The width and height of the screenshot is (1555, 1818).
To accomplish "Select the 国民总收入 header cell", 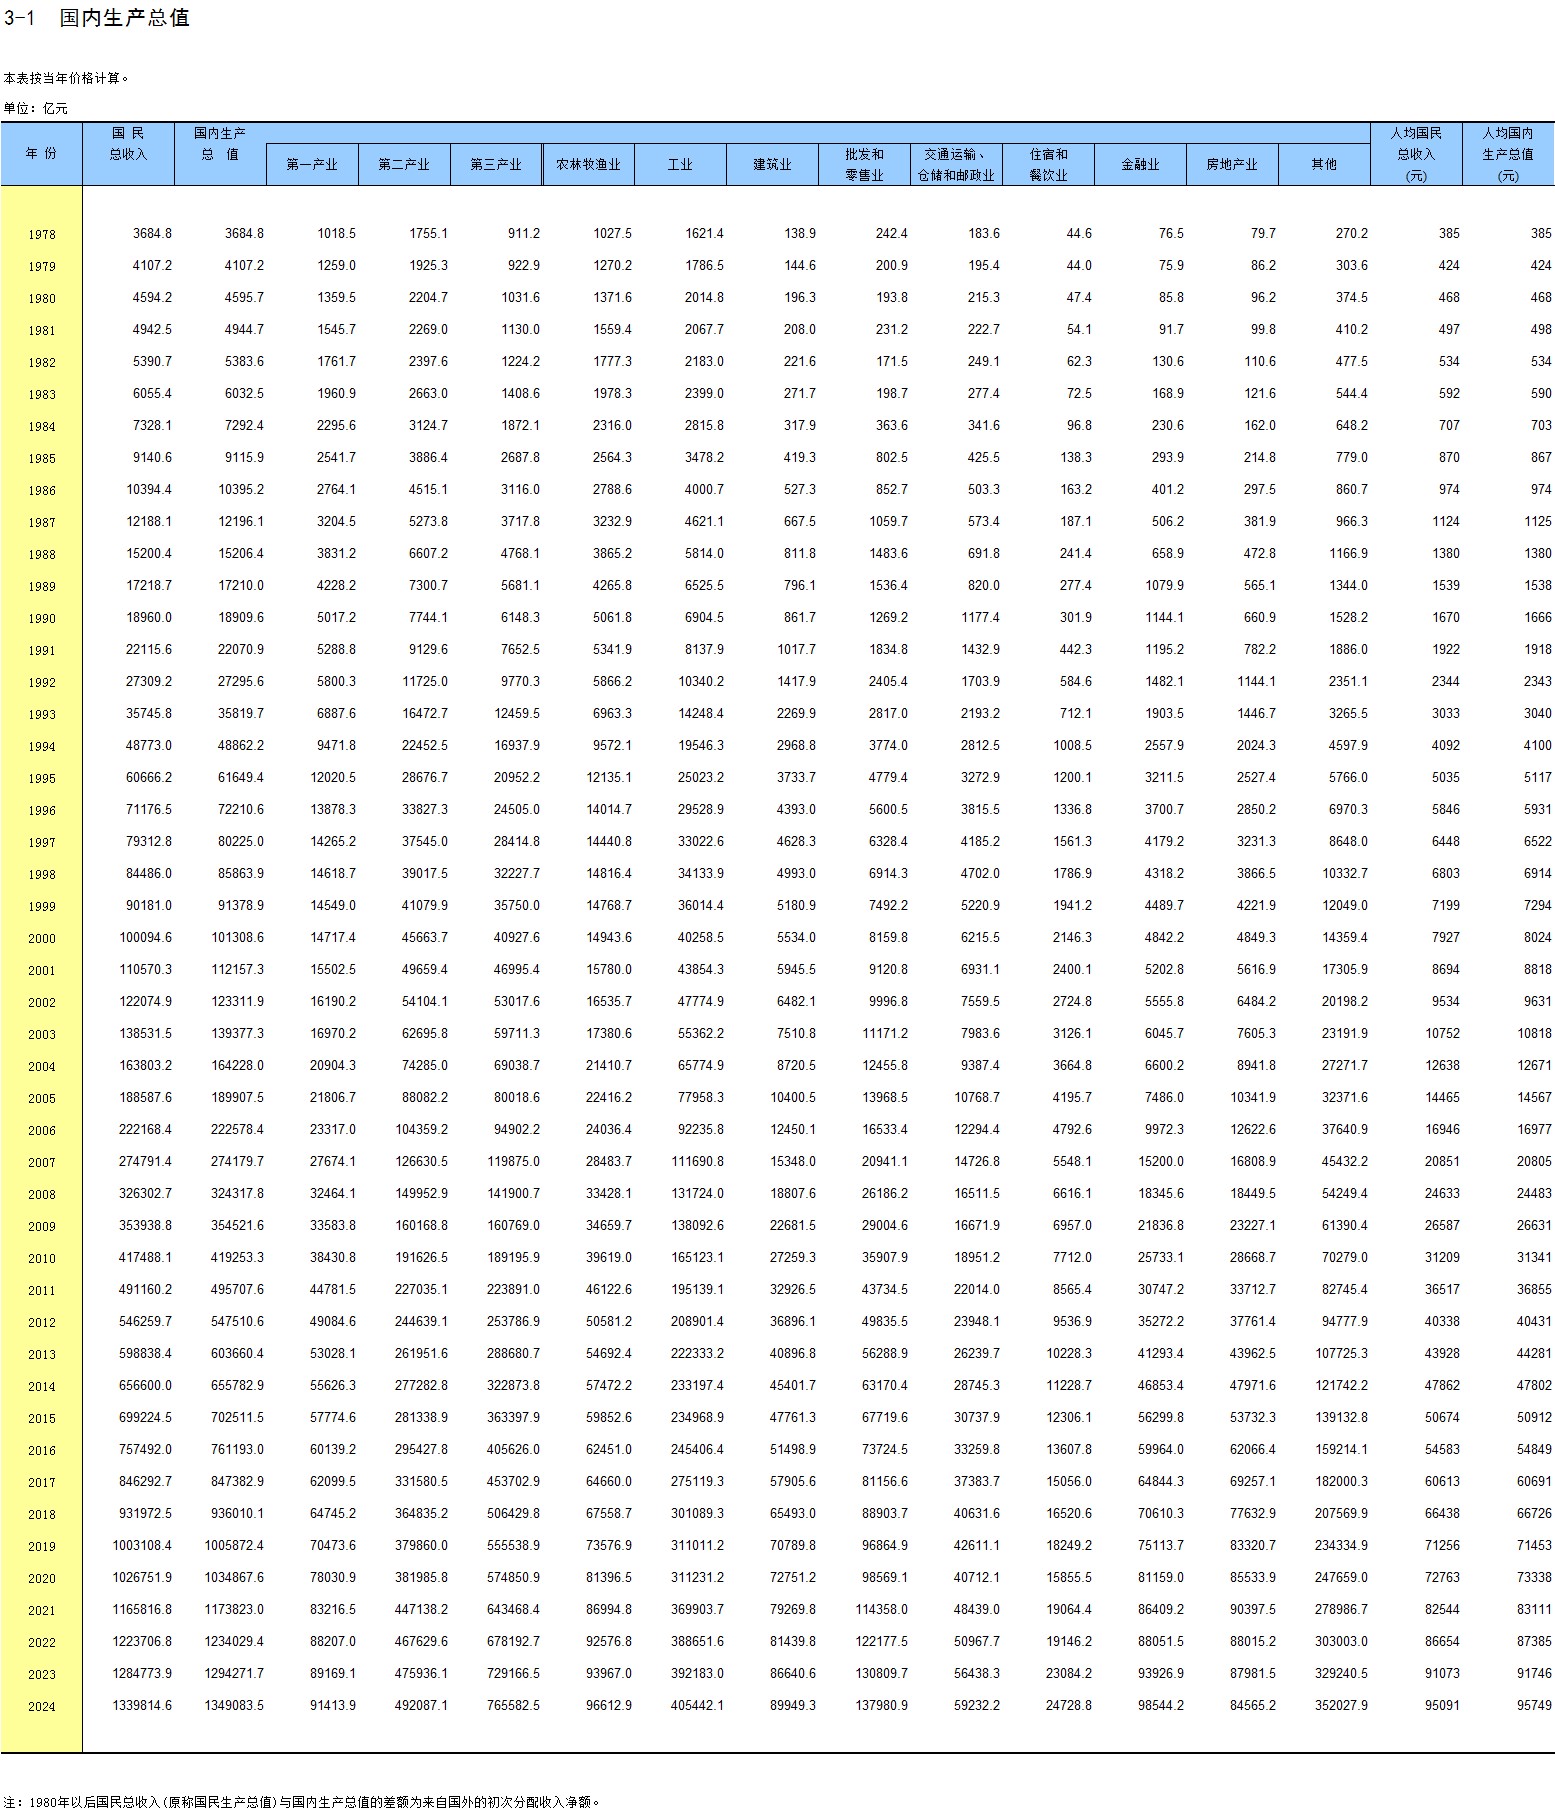I will (128, 144).
